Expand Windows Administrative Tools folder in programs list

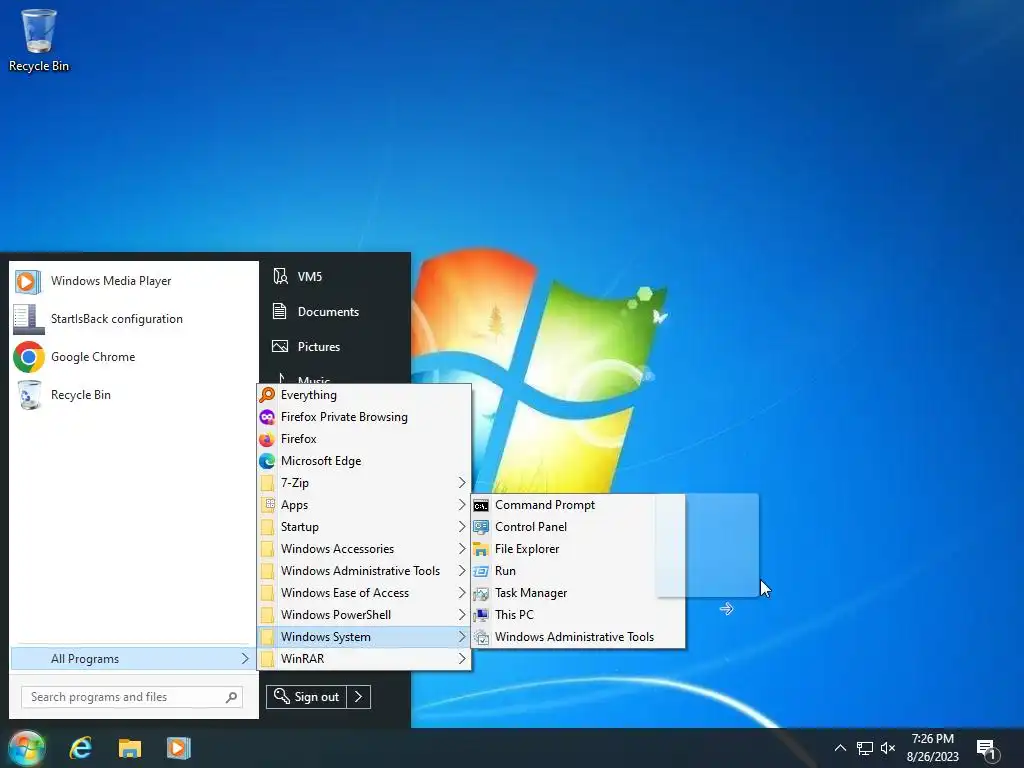click(364, 571)
